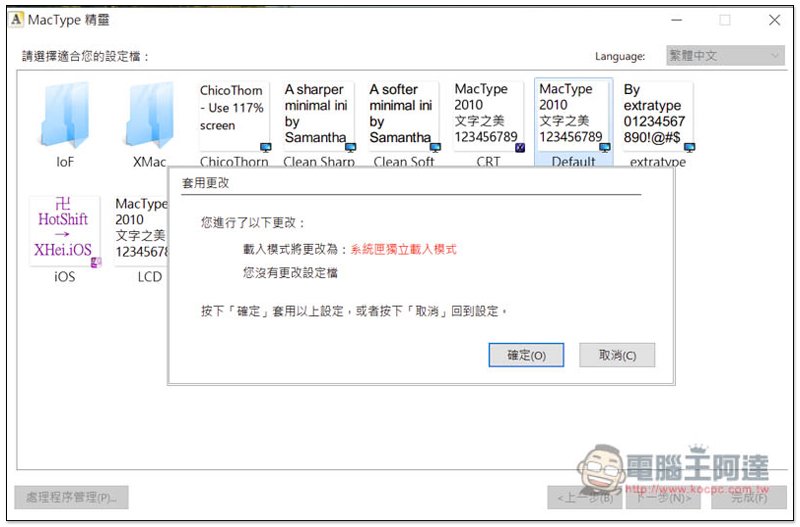Viewport: 800px width, 527px height.
Task: Click the MacType app icon in title bar
Action: (x=17, y=20)
